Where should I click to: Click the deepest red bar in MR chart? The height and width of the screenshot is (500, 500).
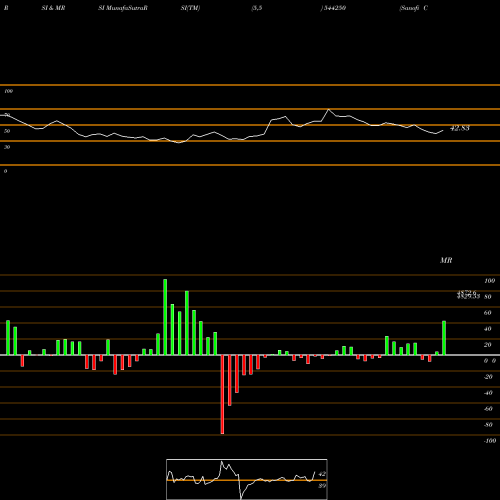pyautogui.click(x=222, y=394)
